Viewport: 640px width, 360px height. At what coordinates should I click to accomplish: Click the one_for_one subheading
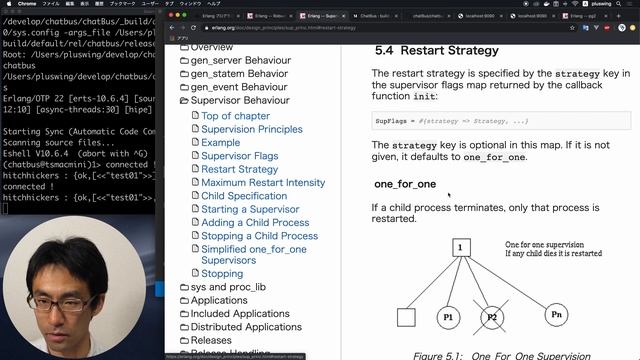click(x=405, y=184)
